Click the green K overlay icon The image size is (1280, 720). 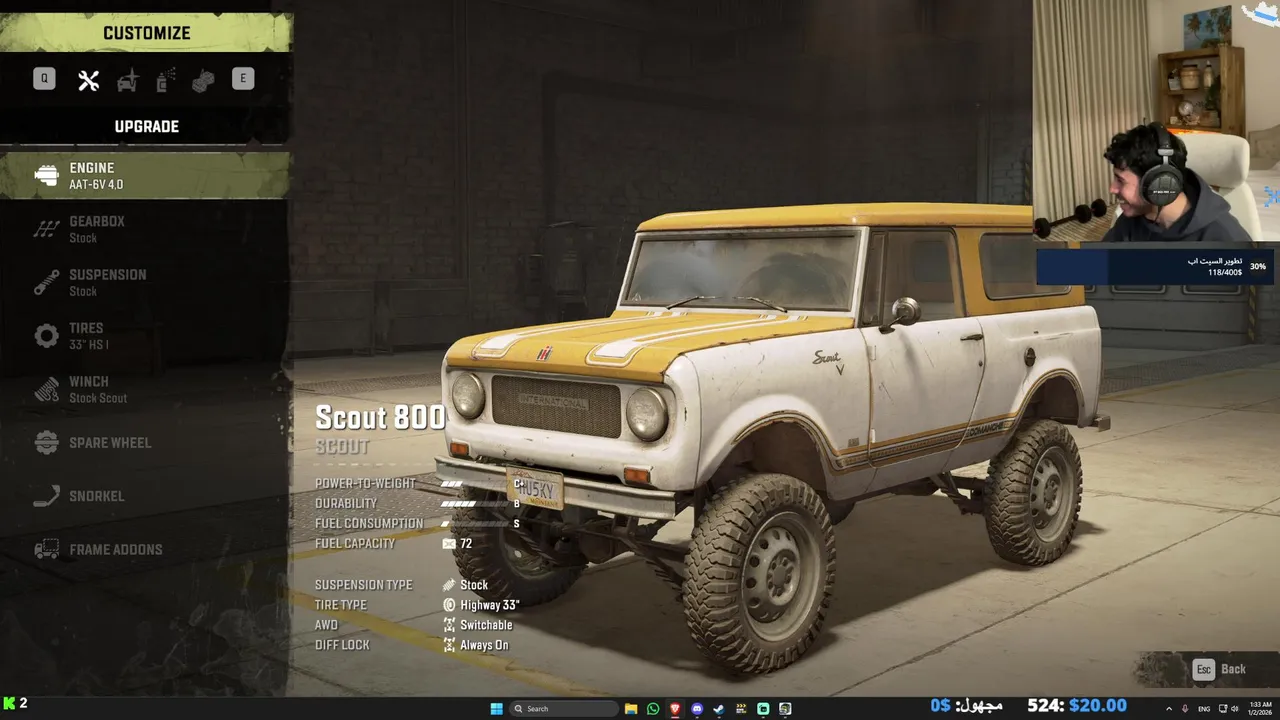[9, 704]
